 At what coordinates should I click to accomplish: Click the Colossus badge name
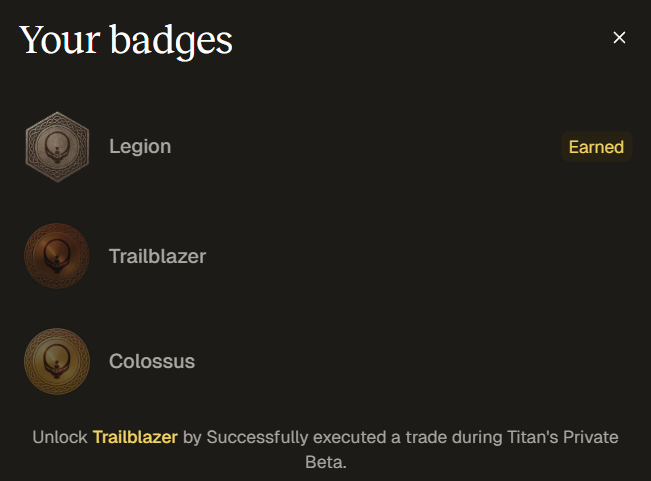[152, 361]
